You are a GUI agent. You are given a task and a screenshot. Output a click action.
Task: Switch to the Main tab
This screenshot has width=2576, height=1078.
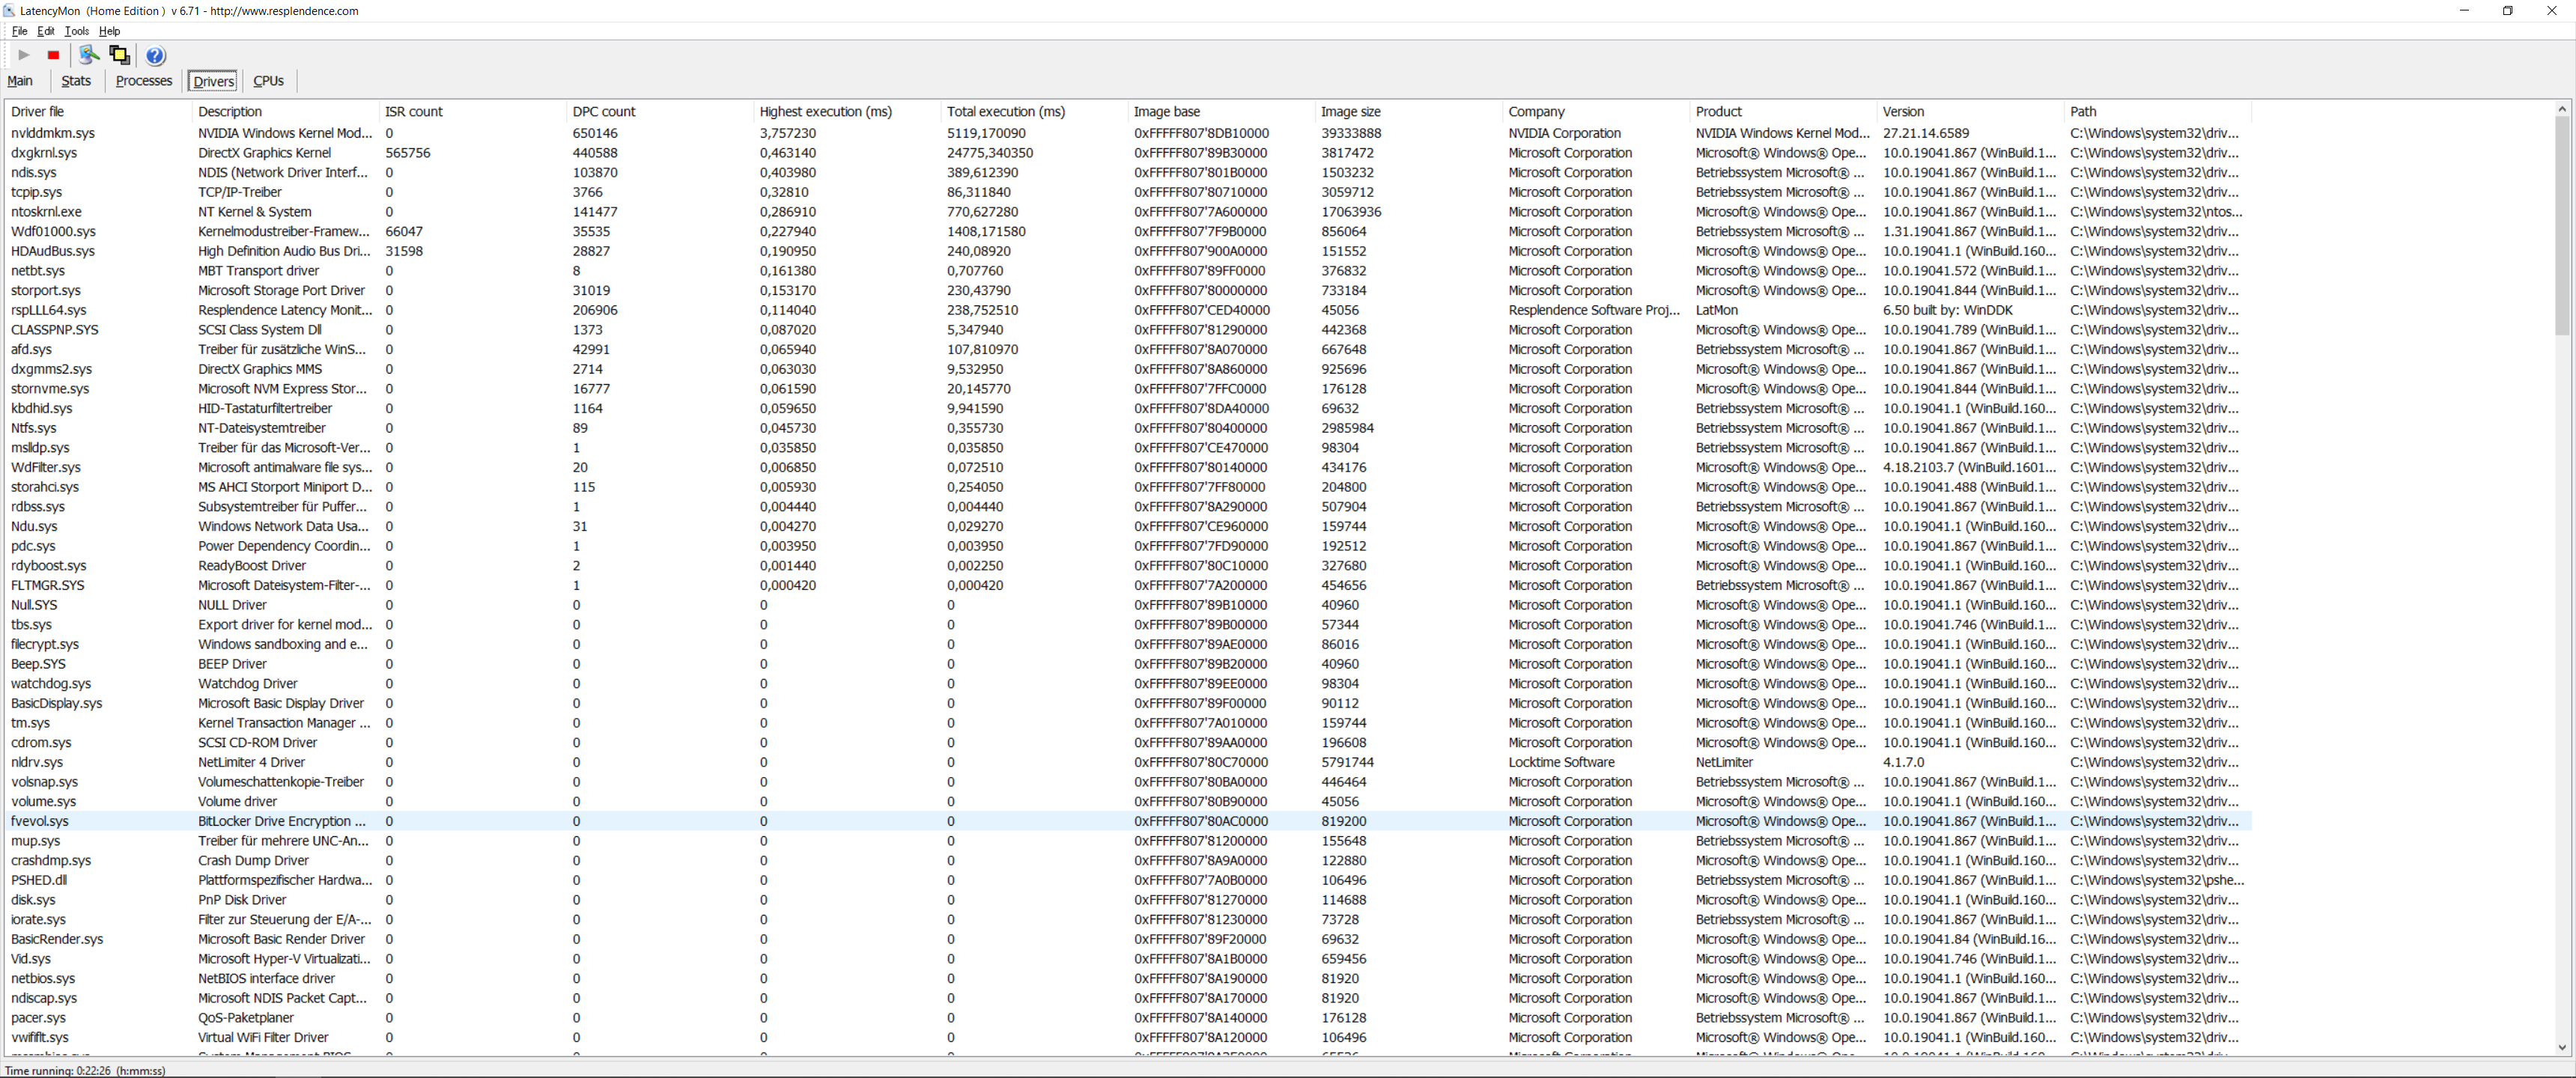20,81
